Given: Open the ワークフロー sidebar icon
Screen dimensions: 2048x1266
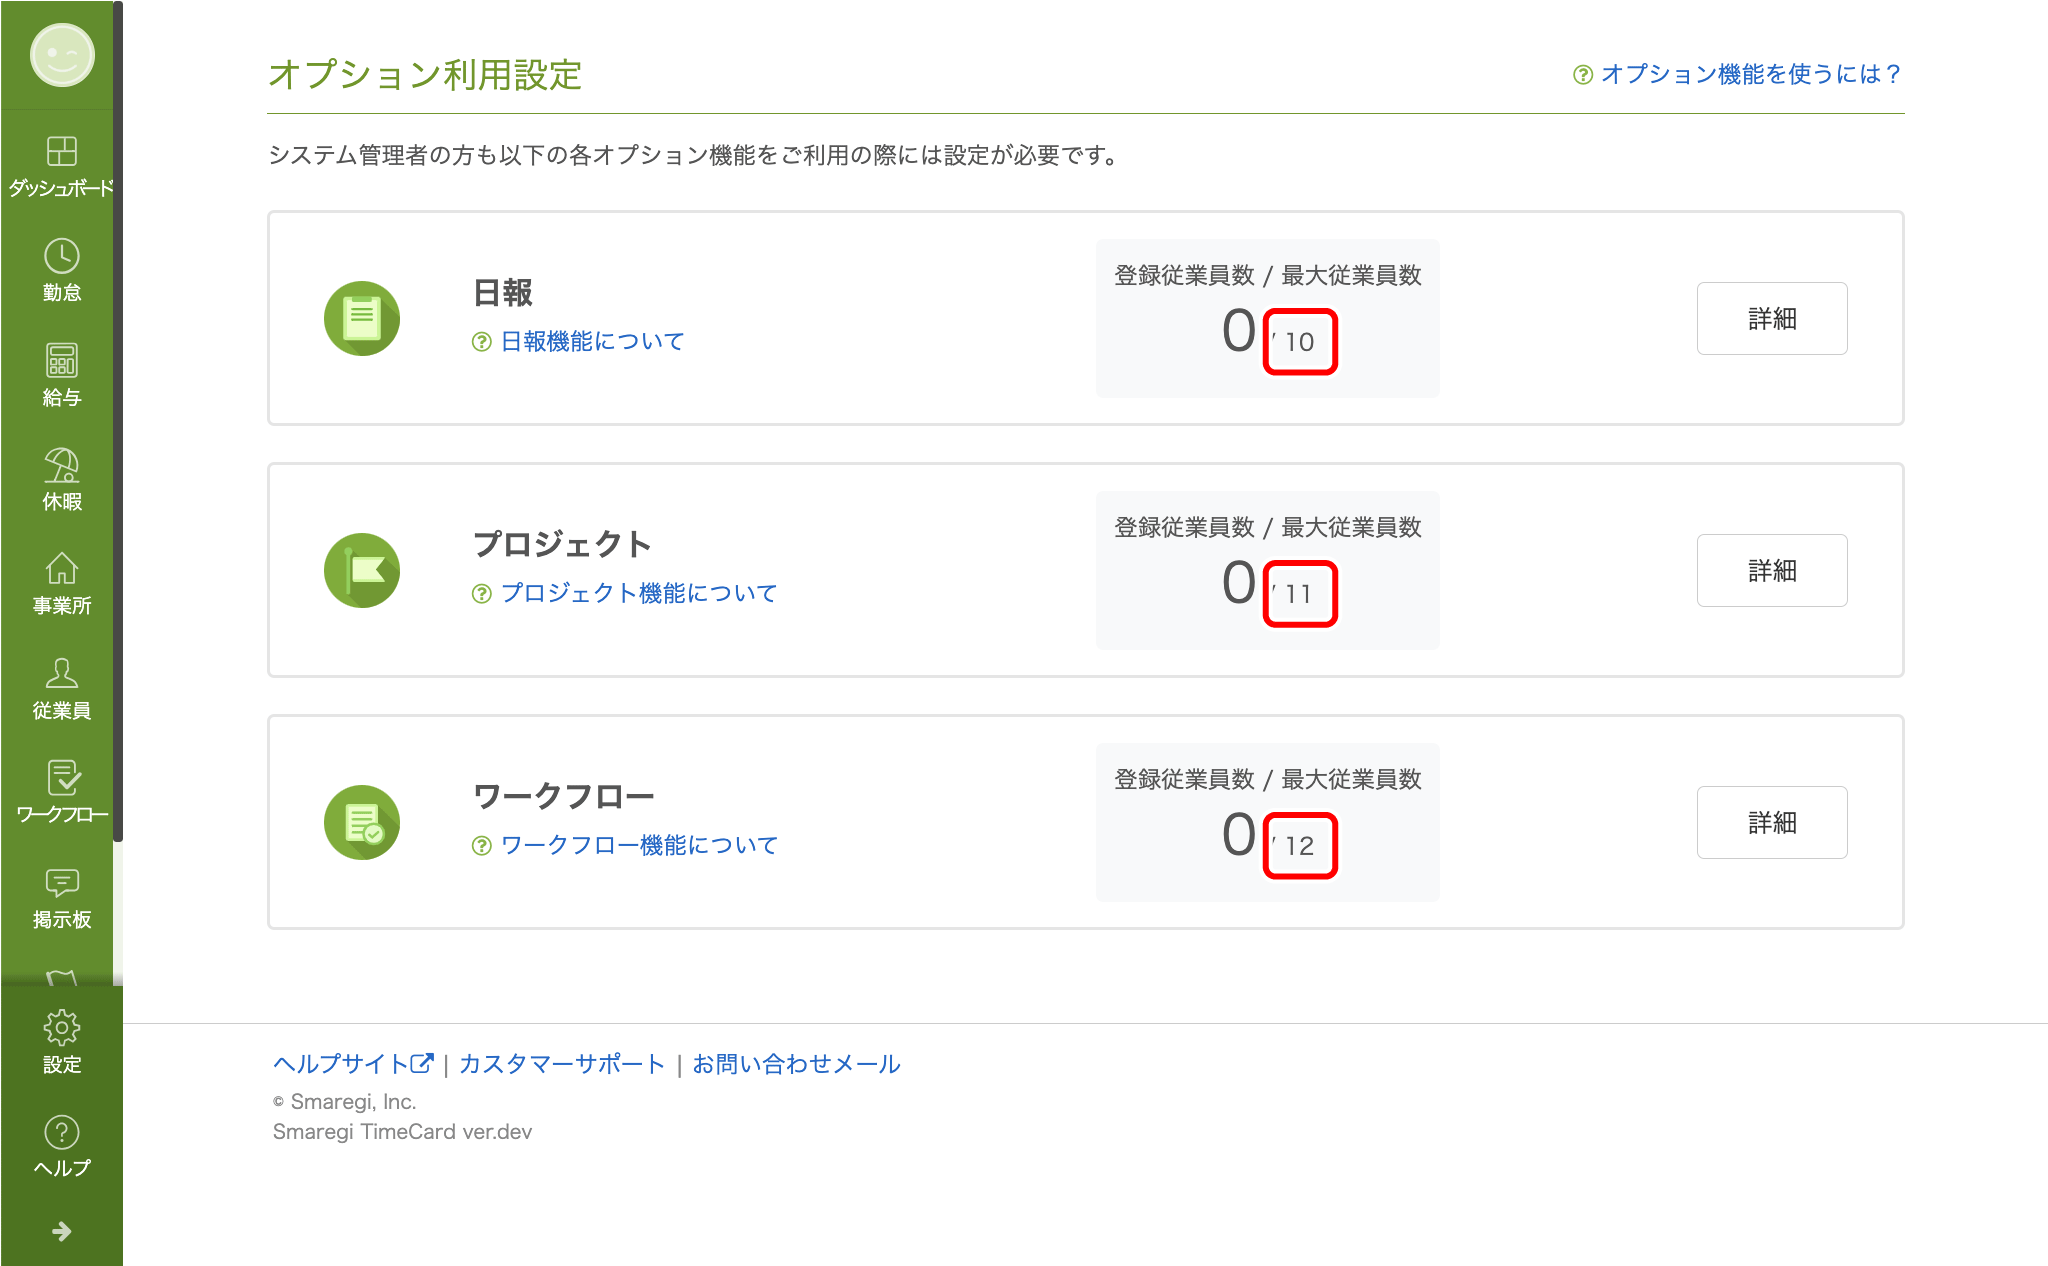Looking at the screenshot, I should [62, 777].
